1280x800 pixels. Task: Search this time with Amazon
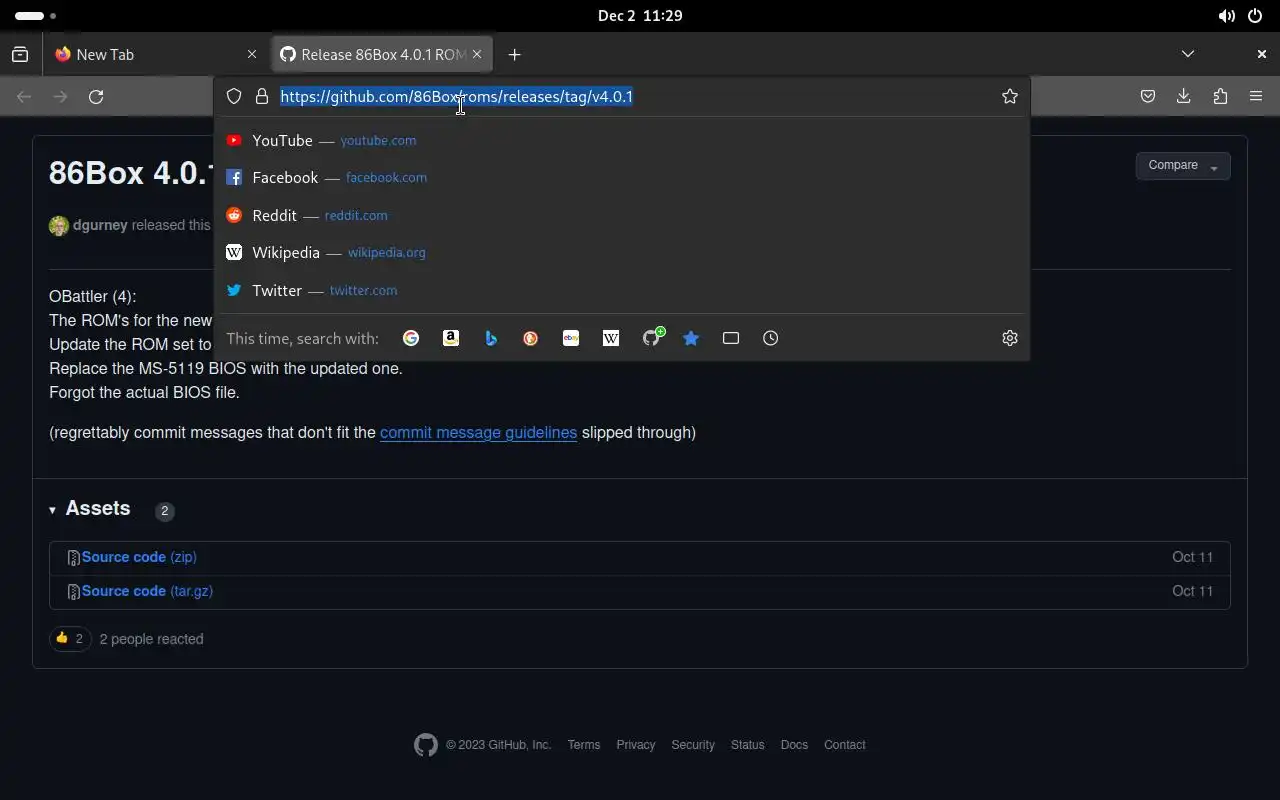click(x=451, y=338)
